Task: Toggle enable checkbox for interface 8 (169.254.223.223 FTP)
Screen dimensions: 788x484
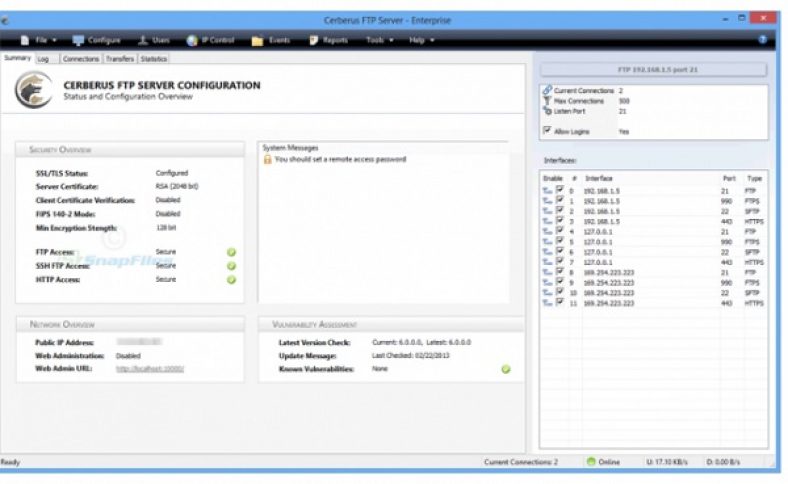Action: click(559, 272)
